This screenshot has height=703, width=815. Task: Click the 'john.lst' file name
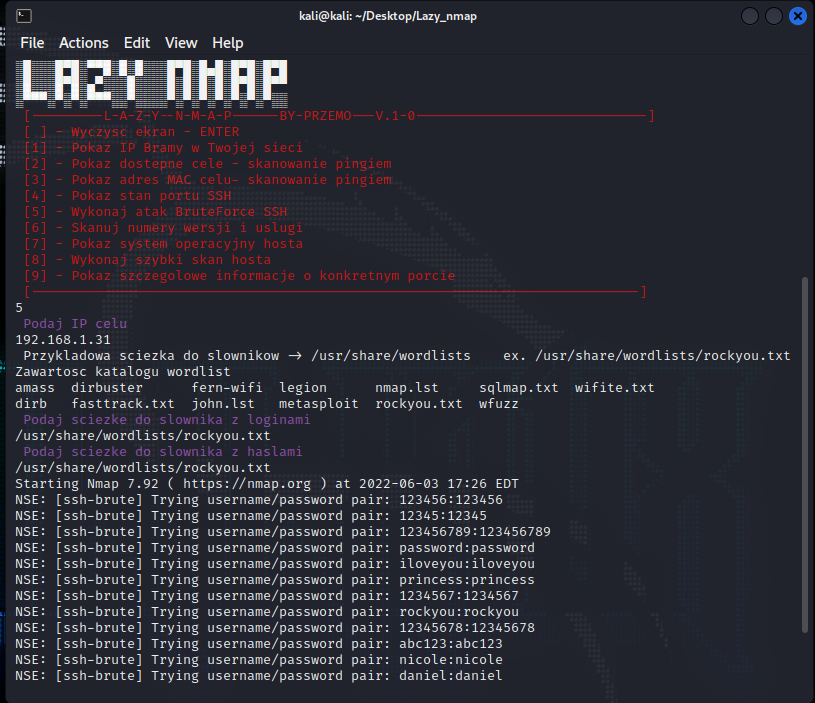point(223,404)
